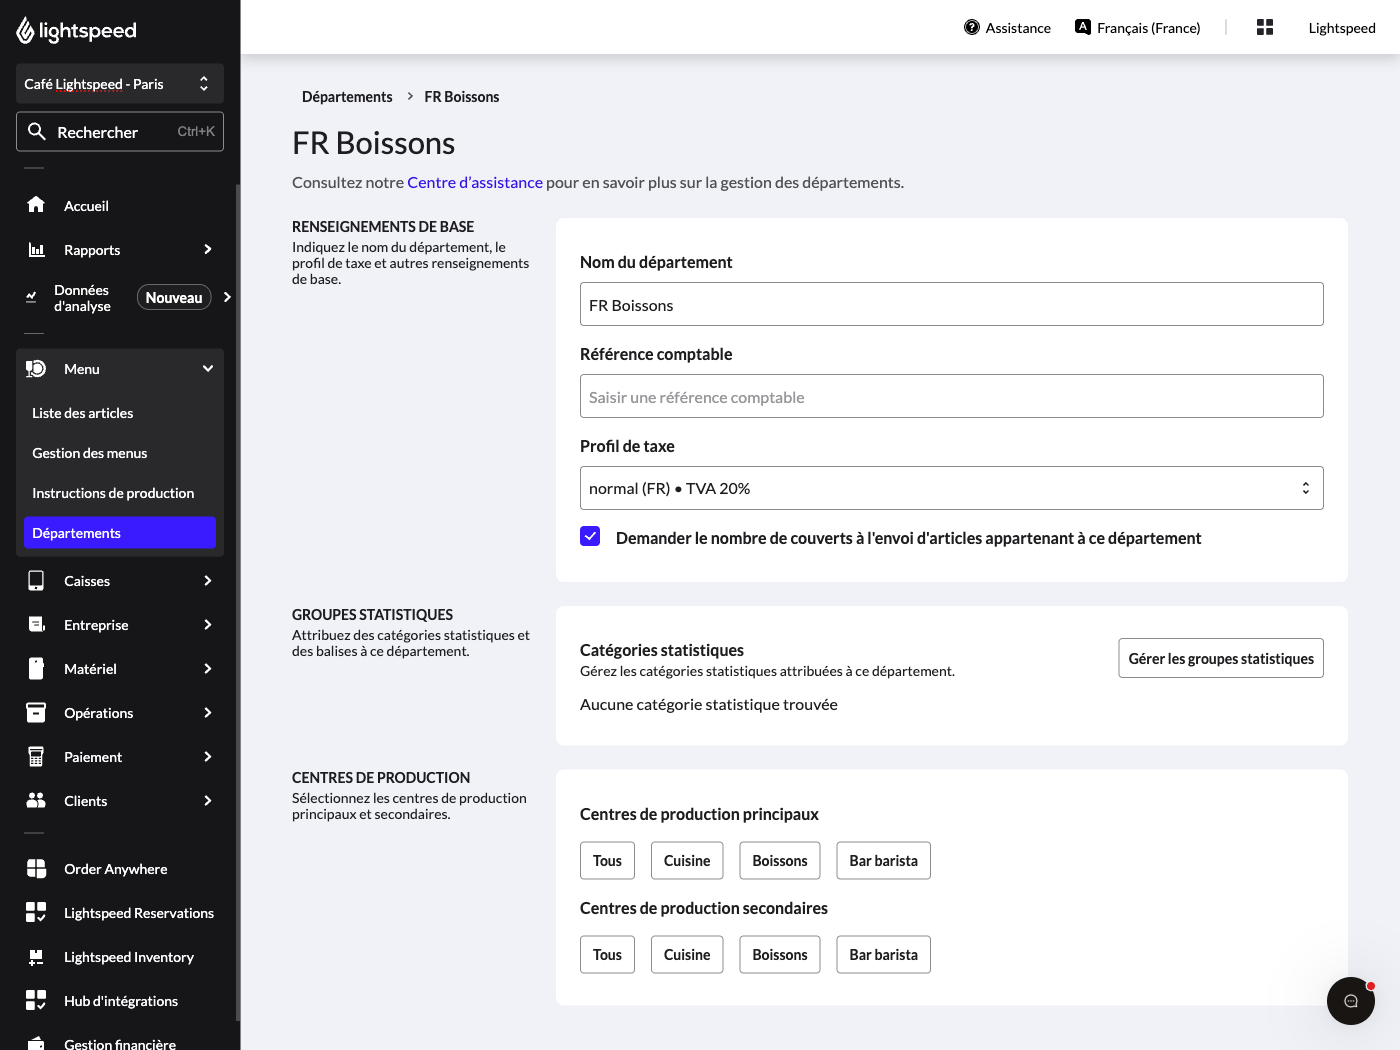Click the Order Anywhere icon

[x=36, y=868]
